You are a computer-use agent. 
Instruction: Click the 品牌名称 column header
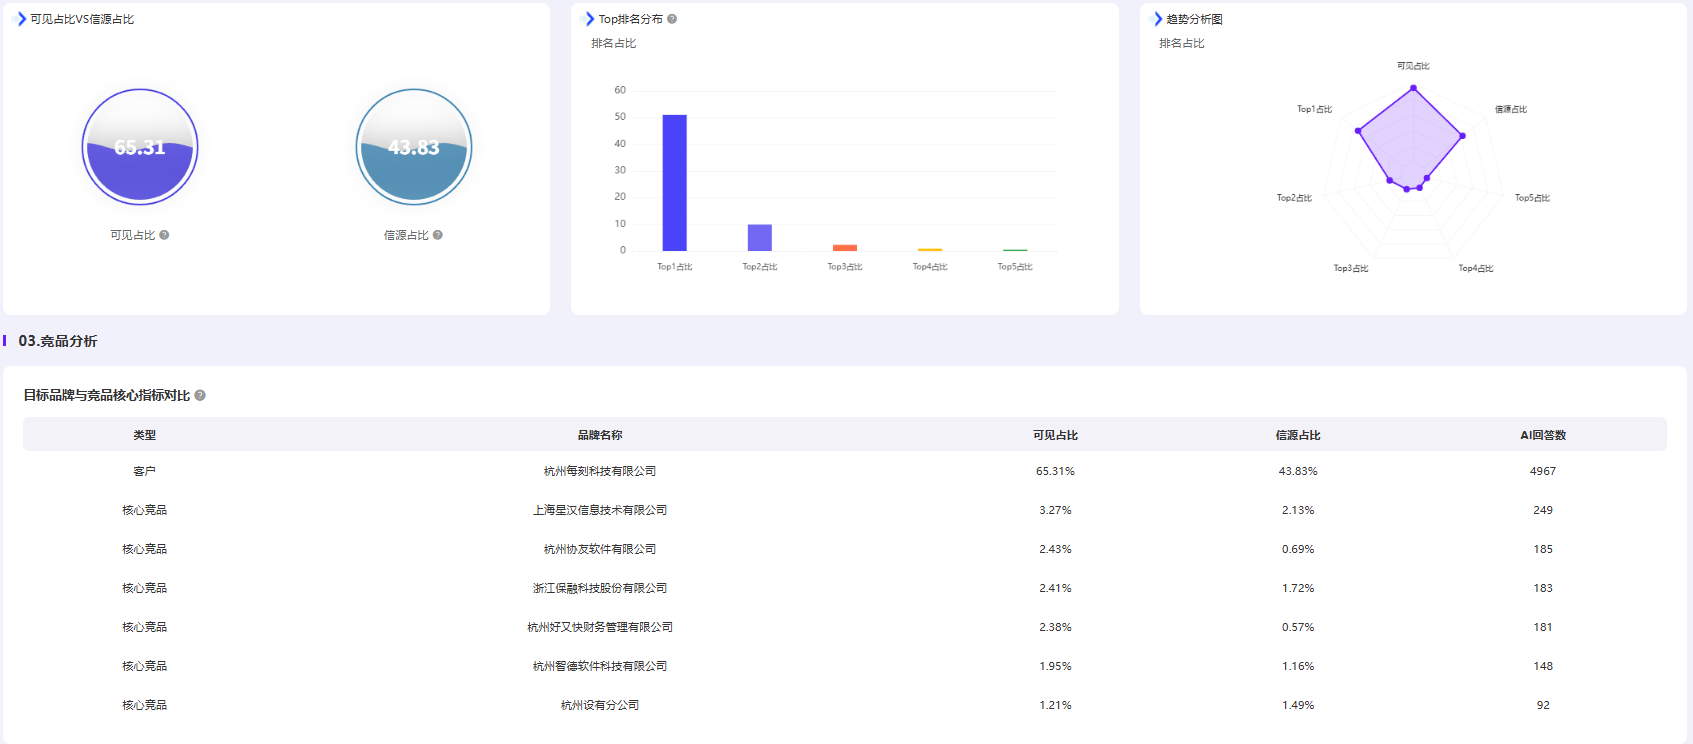600,435
